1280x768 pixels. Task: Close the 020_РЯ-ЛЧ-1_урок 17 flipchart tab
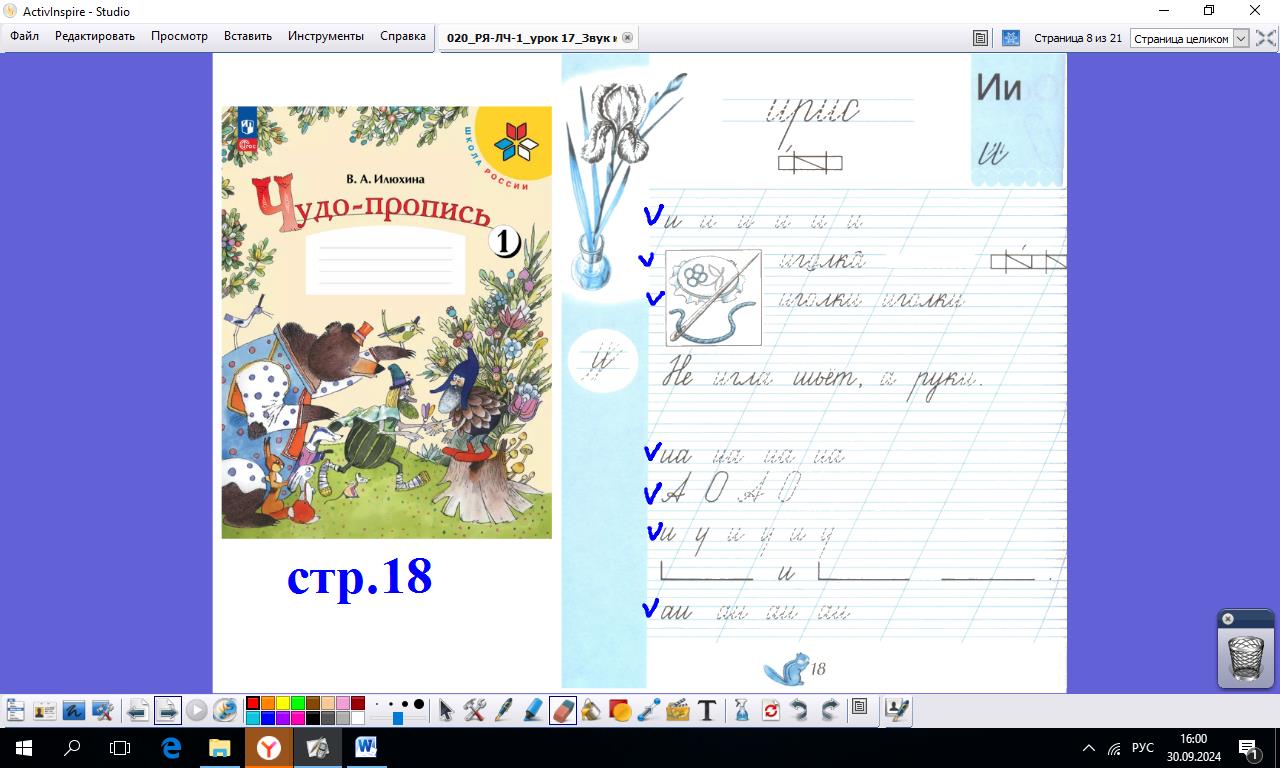(x=628, y=37)
